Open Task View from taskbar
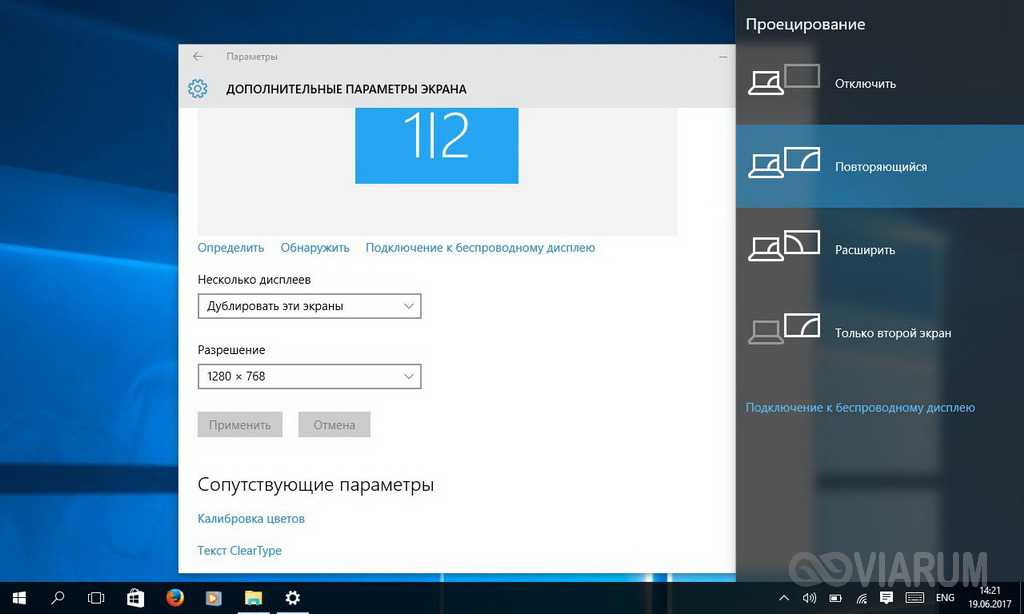 96,598
